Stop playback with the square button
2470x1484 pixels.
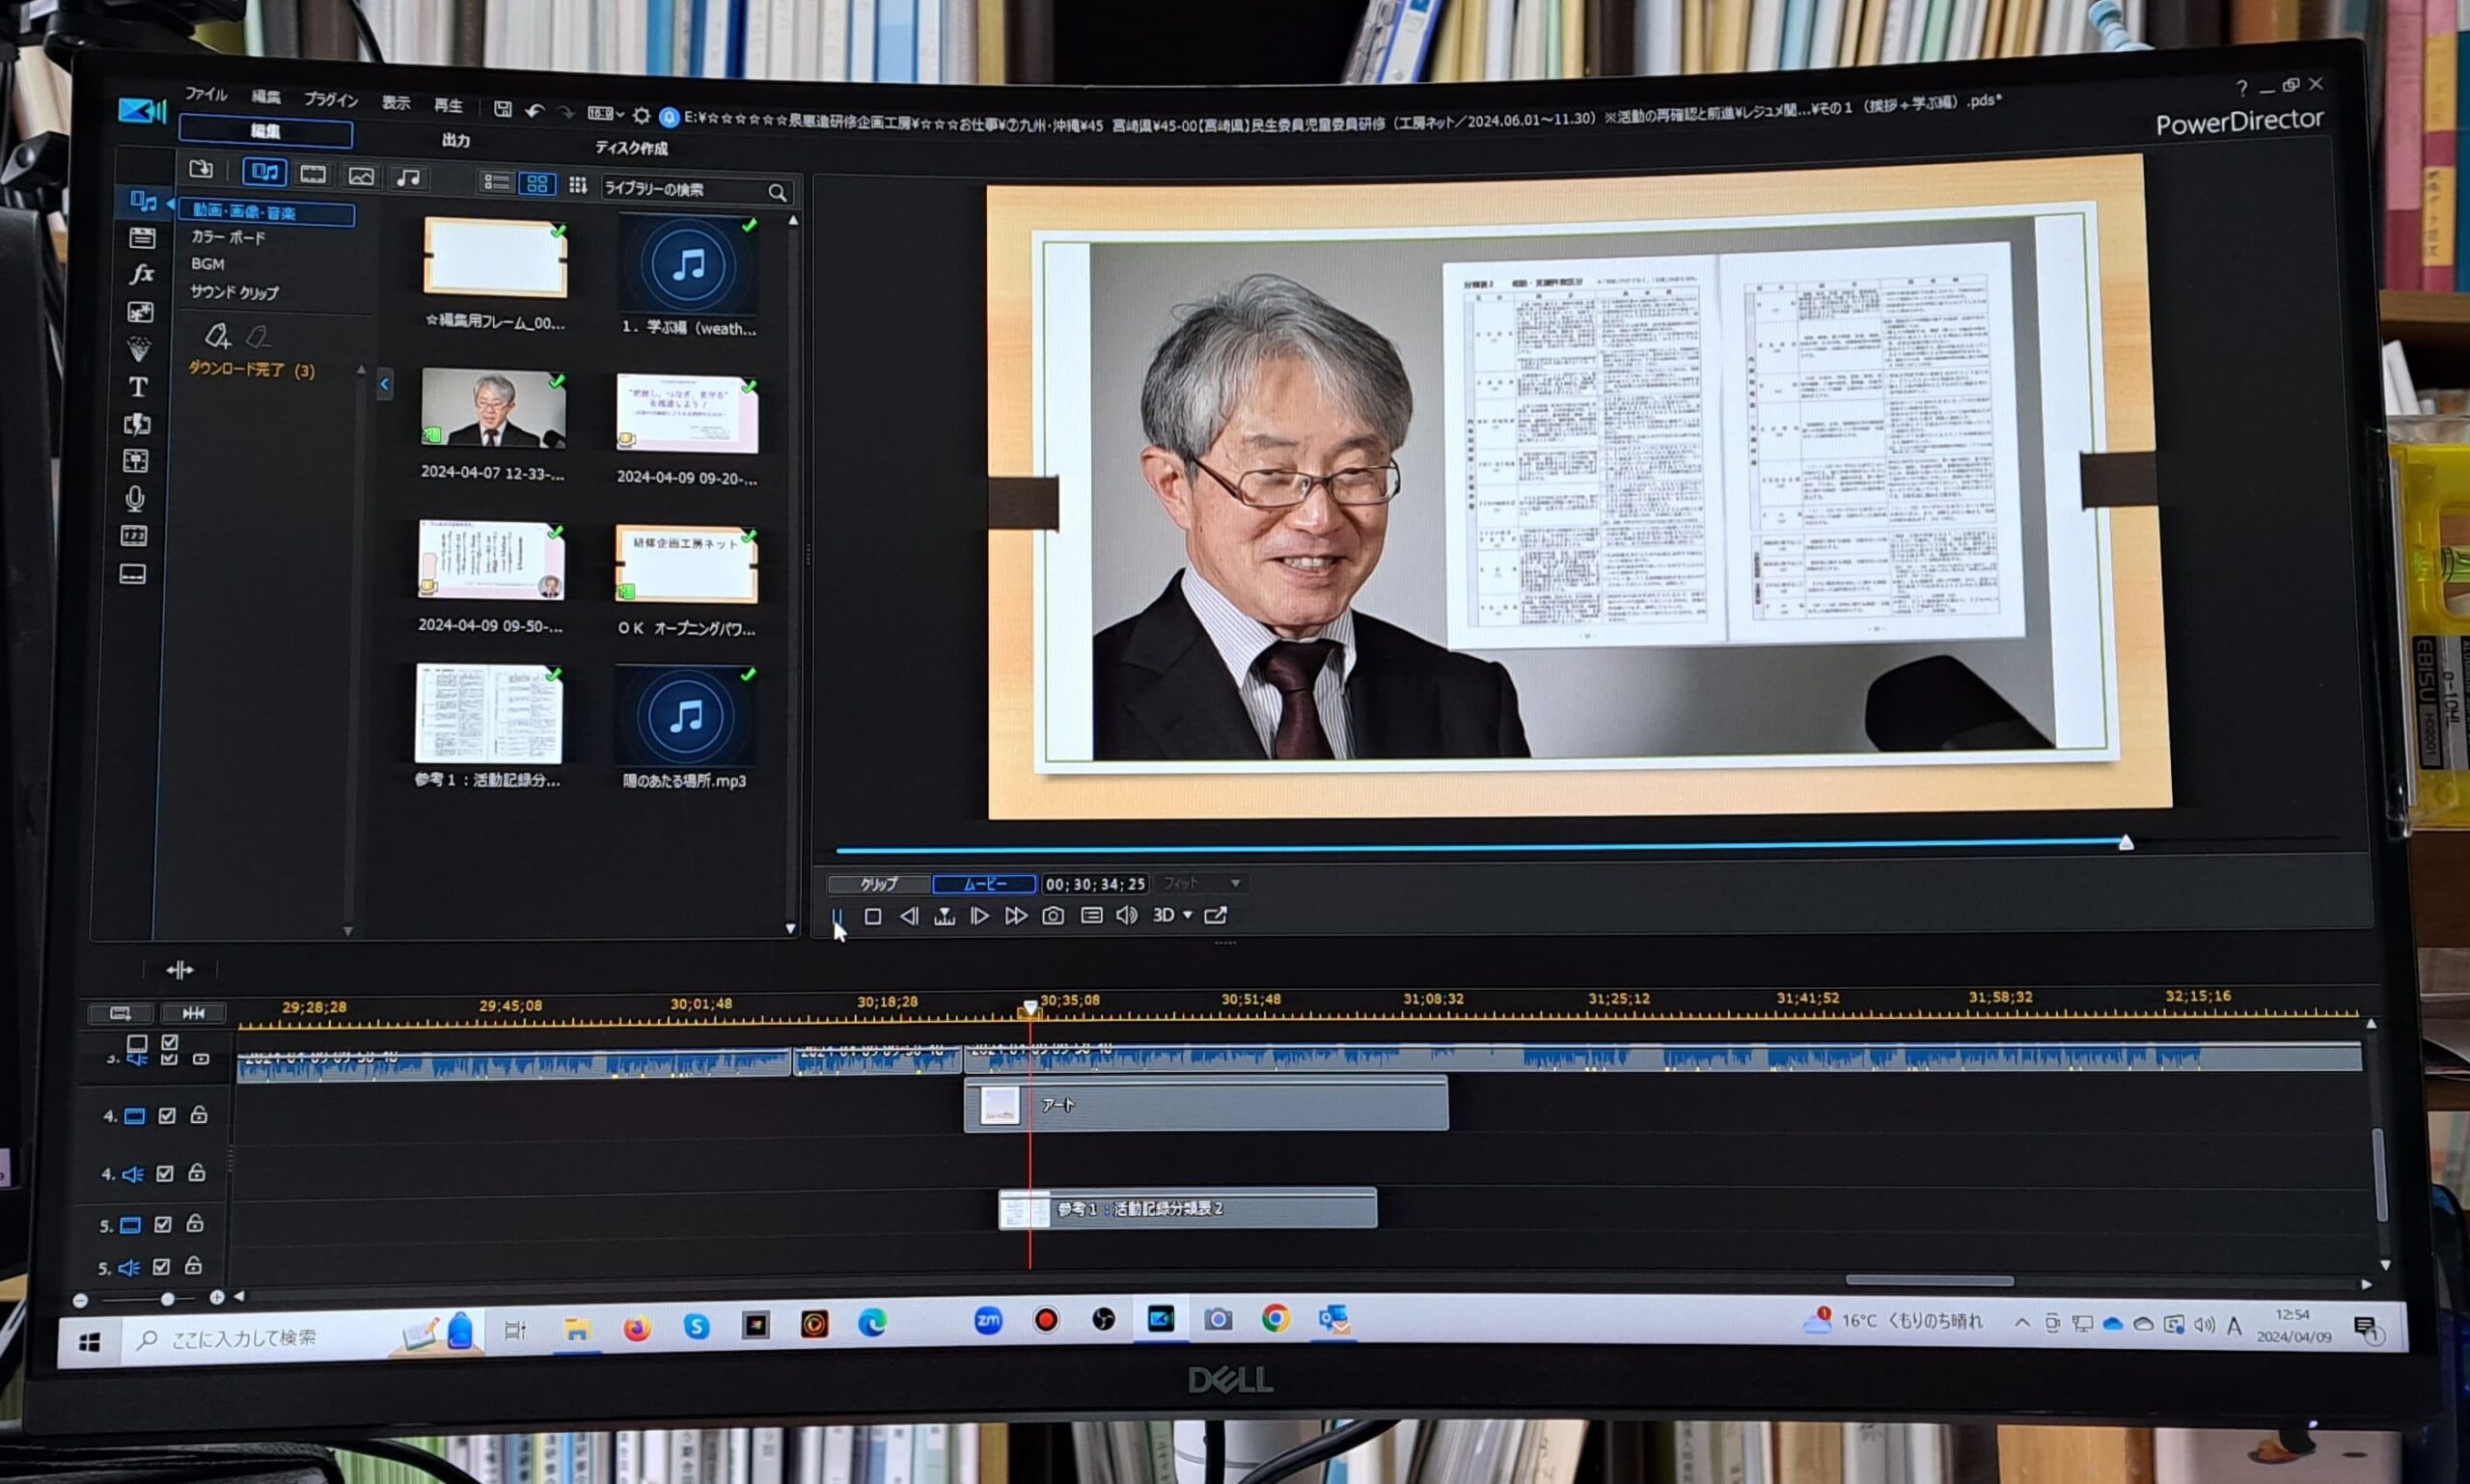(873, 916)
